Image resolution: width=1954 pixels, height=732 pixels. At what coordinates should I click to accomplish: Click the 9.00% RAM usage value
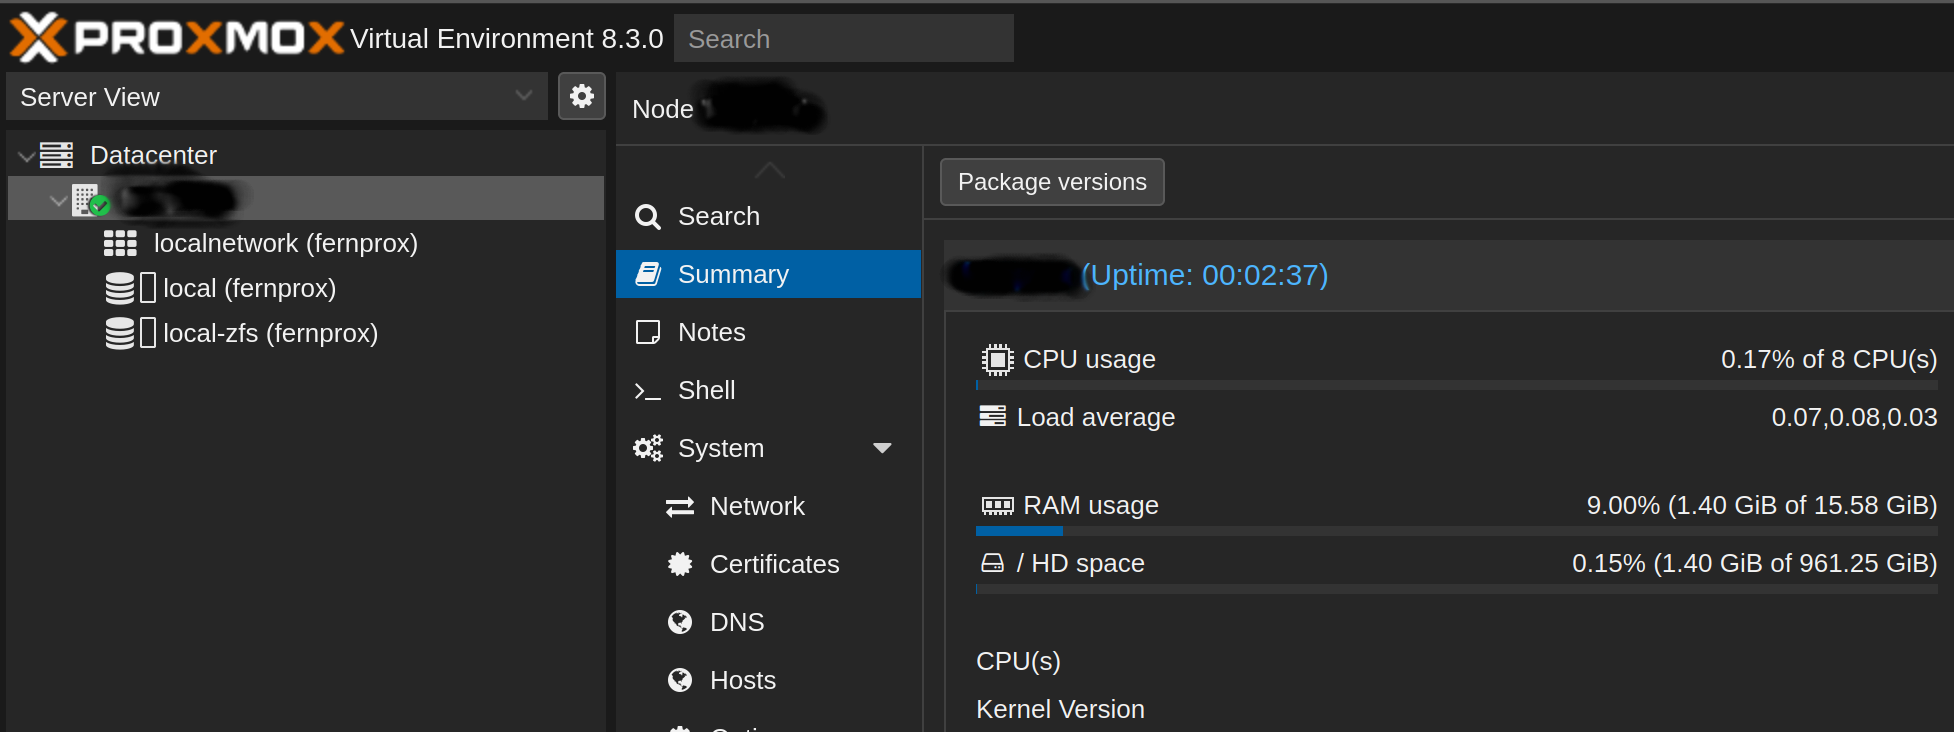1762,505
